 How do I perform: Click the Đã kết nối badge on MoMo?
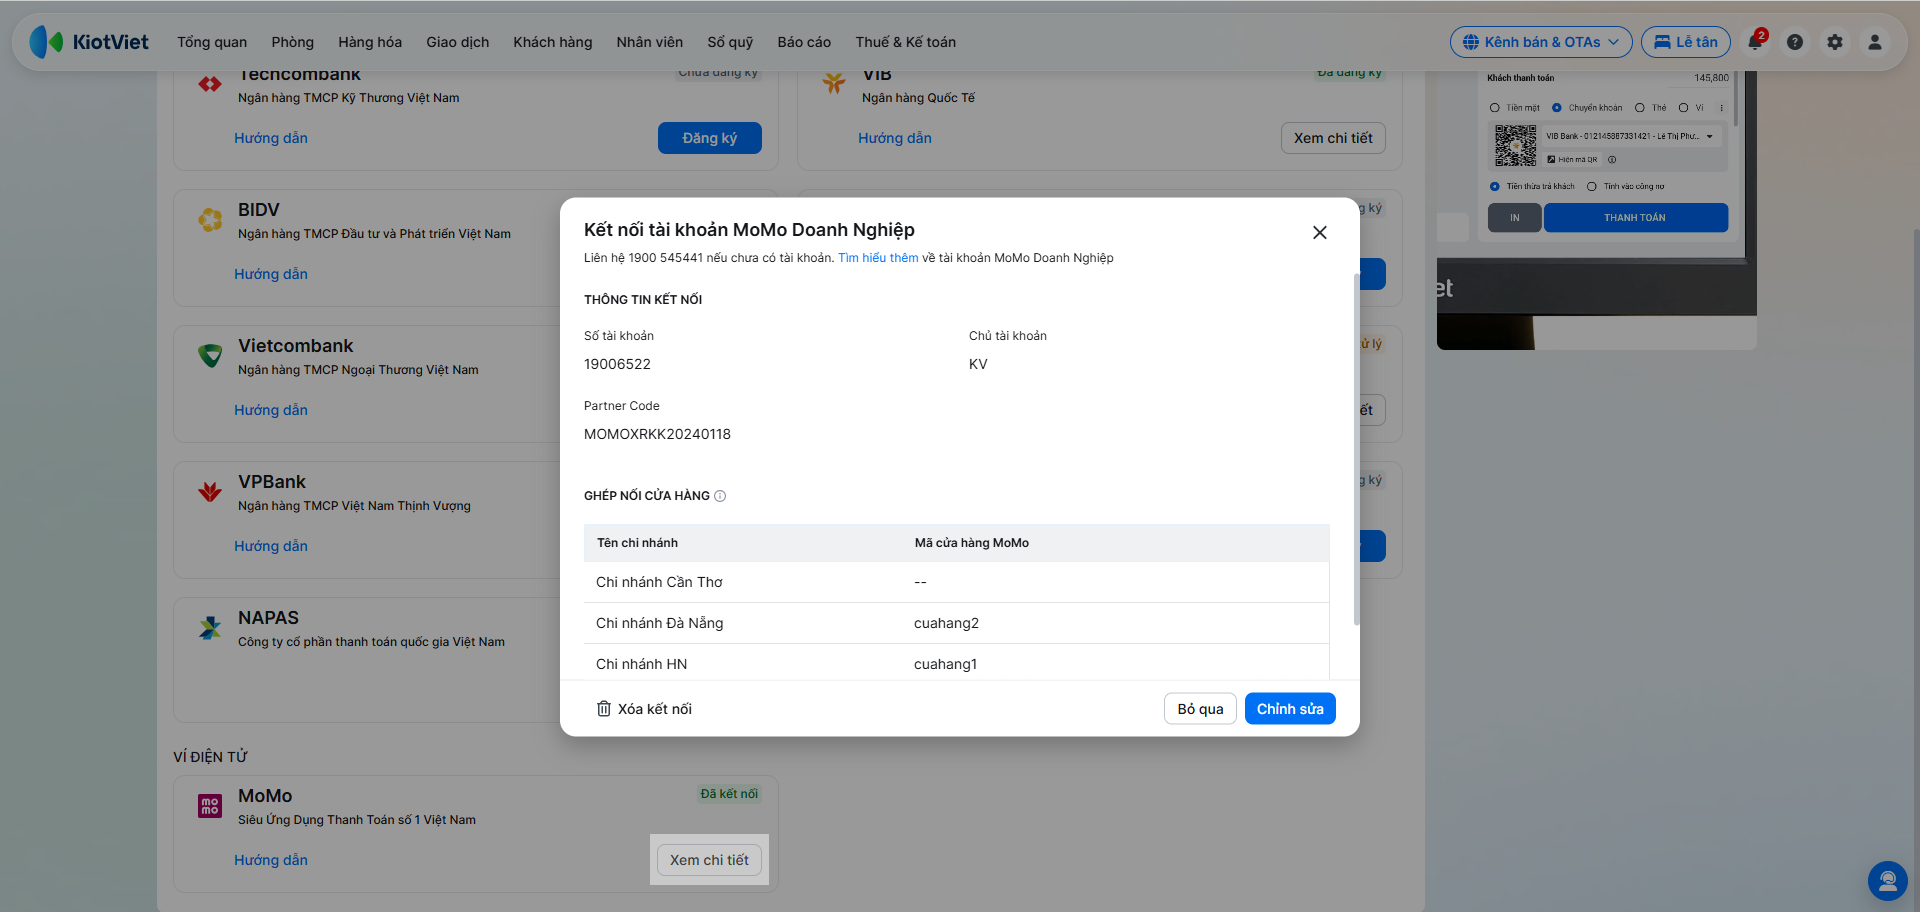coord(729,794)
